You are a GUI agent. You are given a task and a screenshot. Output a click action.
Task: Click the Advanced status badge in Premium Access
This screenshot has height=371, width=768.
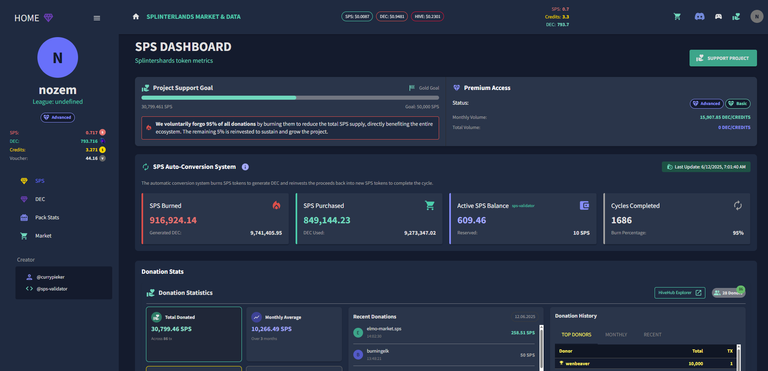point(706,104)
